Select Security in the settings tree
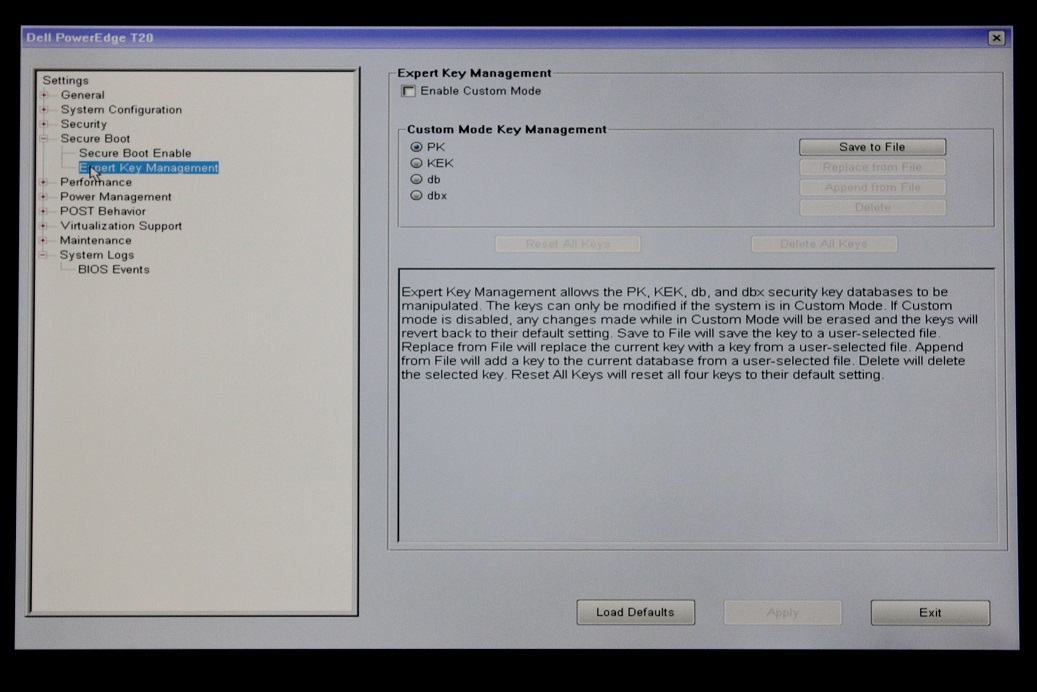Viewport: 1037px width, 692px height. [x=83, y=124]
